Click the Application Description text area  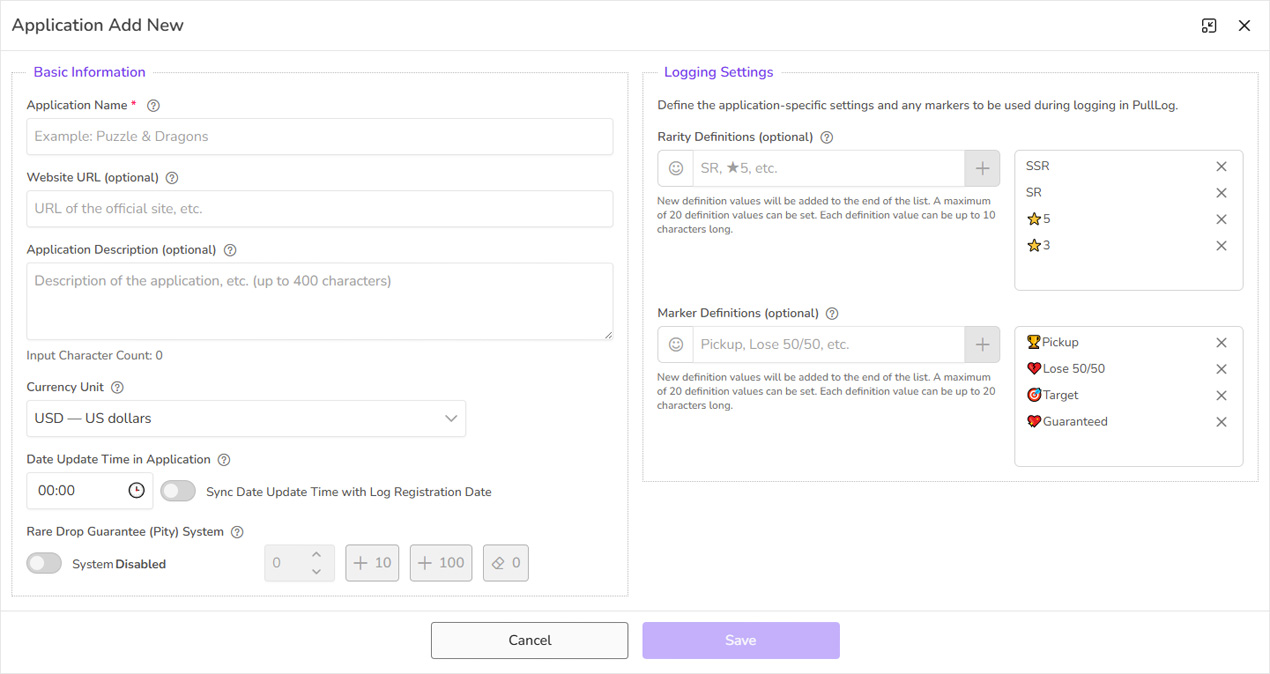tap(319, 301)
